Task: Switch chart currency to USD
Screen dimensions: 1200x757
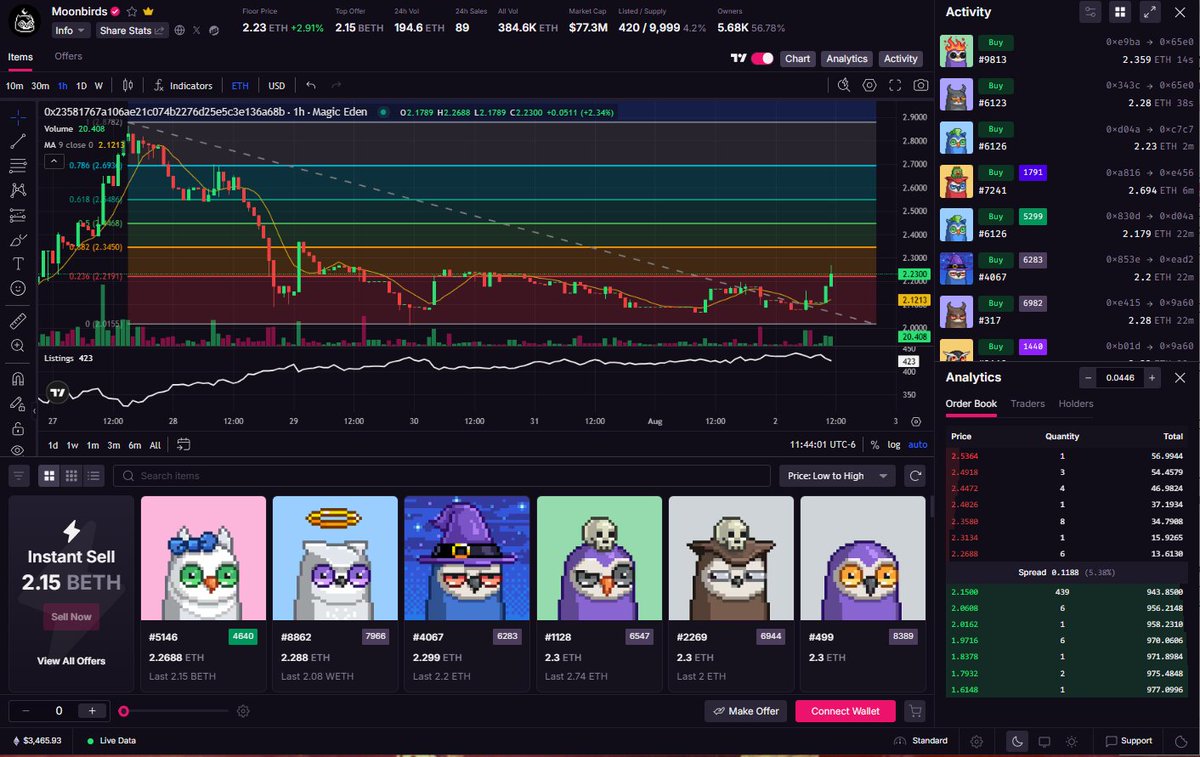Action: click(276, 86)
